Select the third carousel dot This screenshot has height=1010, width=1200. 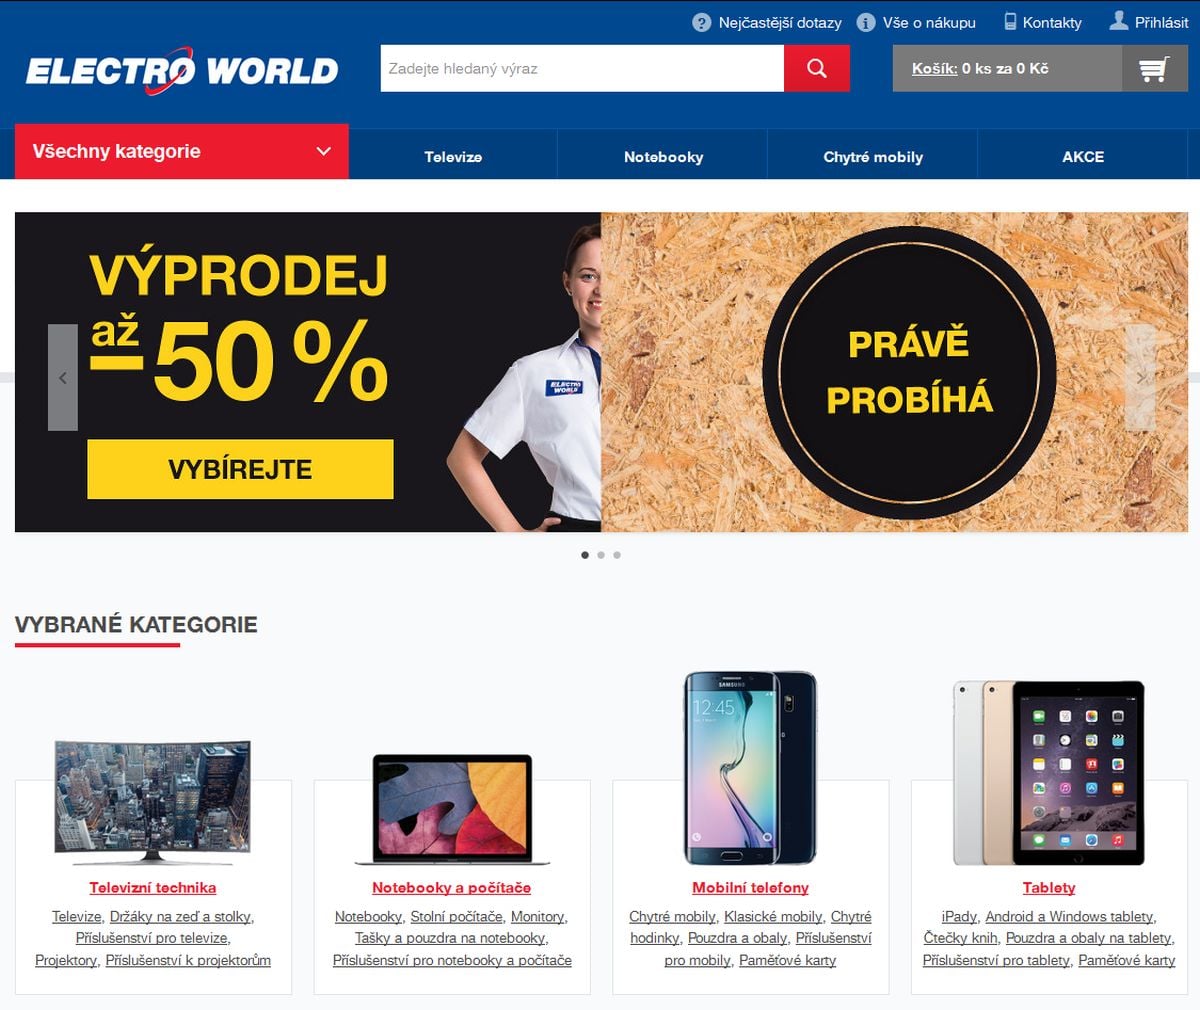(617, 555)
